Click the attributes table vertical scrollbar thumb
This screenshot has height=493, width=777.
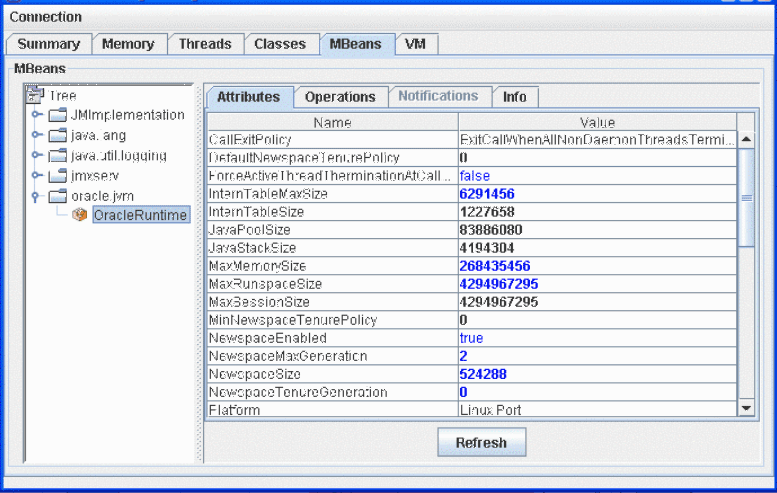click(746, 198)
